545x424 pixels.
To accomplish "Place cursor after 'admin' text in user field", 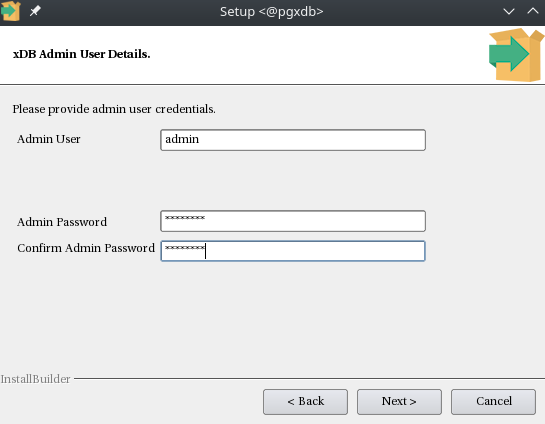I will pyautogui.click(x=200, y=140).
